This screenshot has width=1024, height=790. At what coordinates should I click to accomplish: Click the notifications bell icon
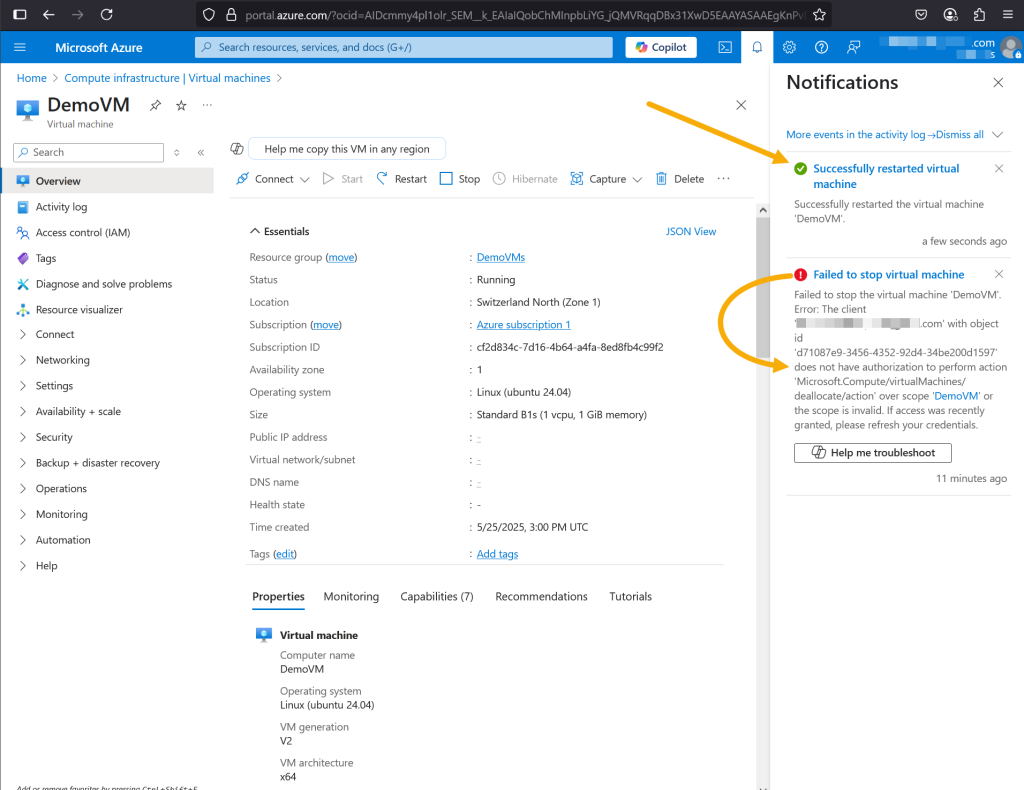pos(757,47)
